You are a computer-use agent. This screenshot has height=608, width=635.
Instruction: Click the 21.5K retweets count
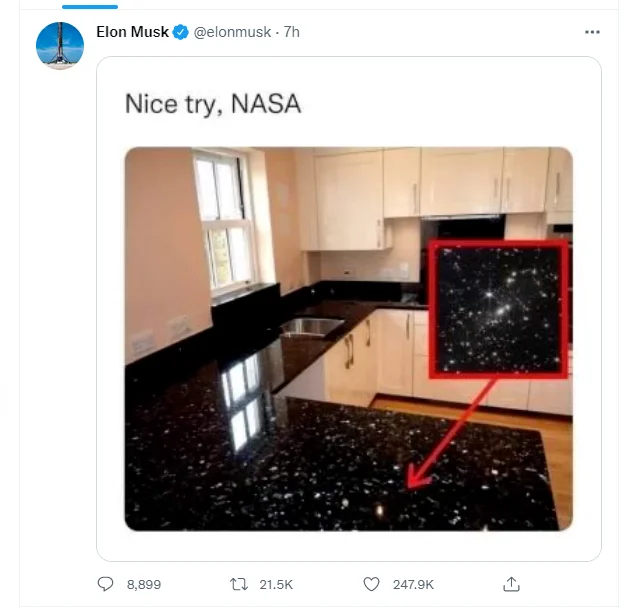pos(275,584)
